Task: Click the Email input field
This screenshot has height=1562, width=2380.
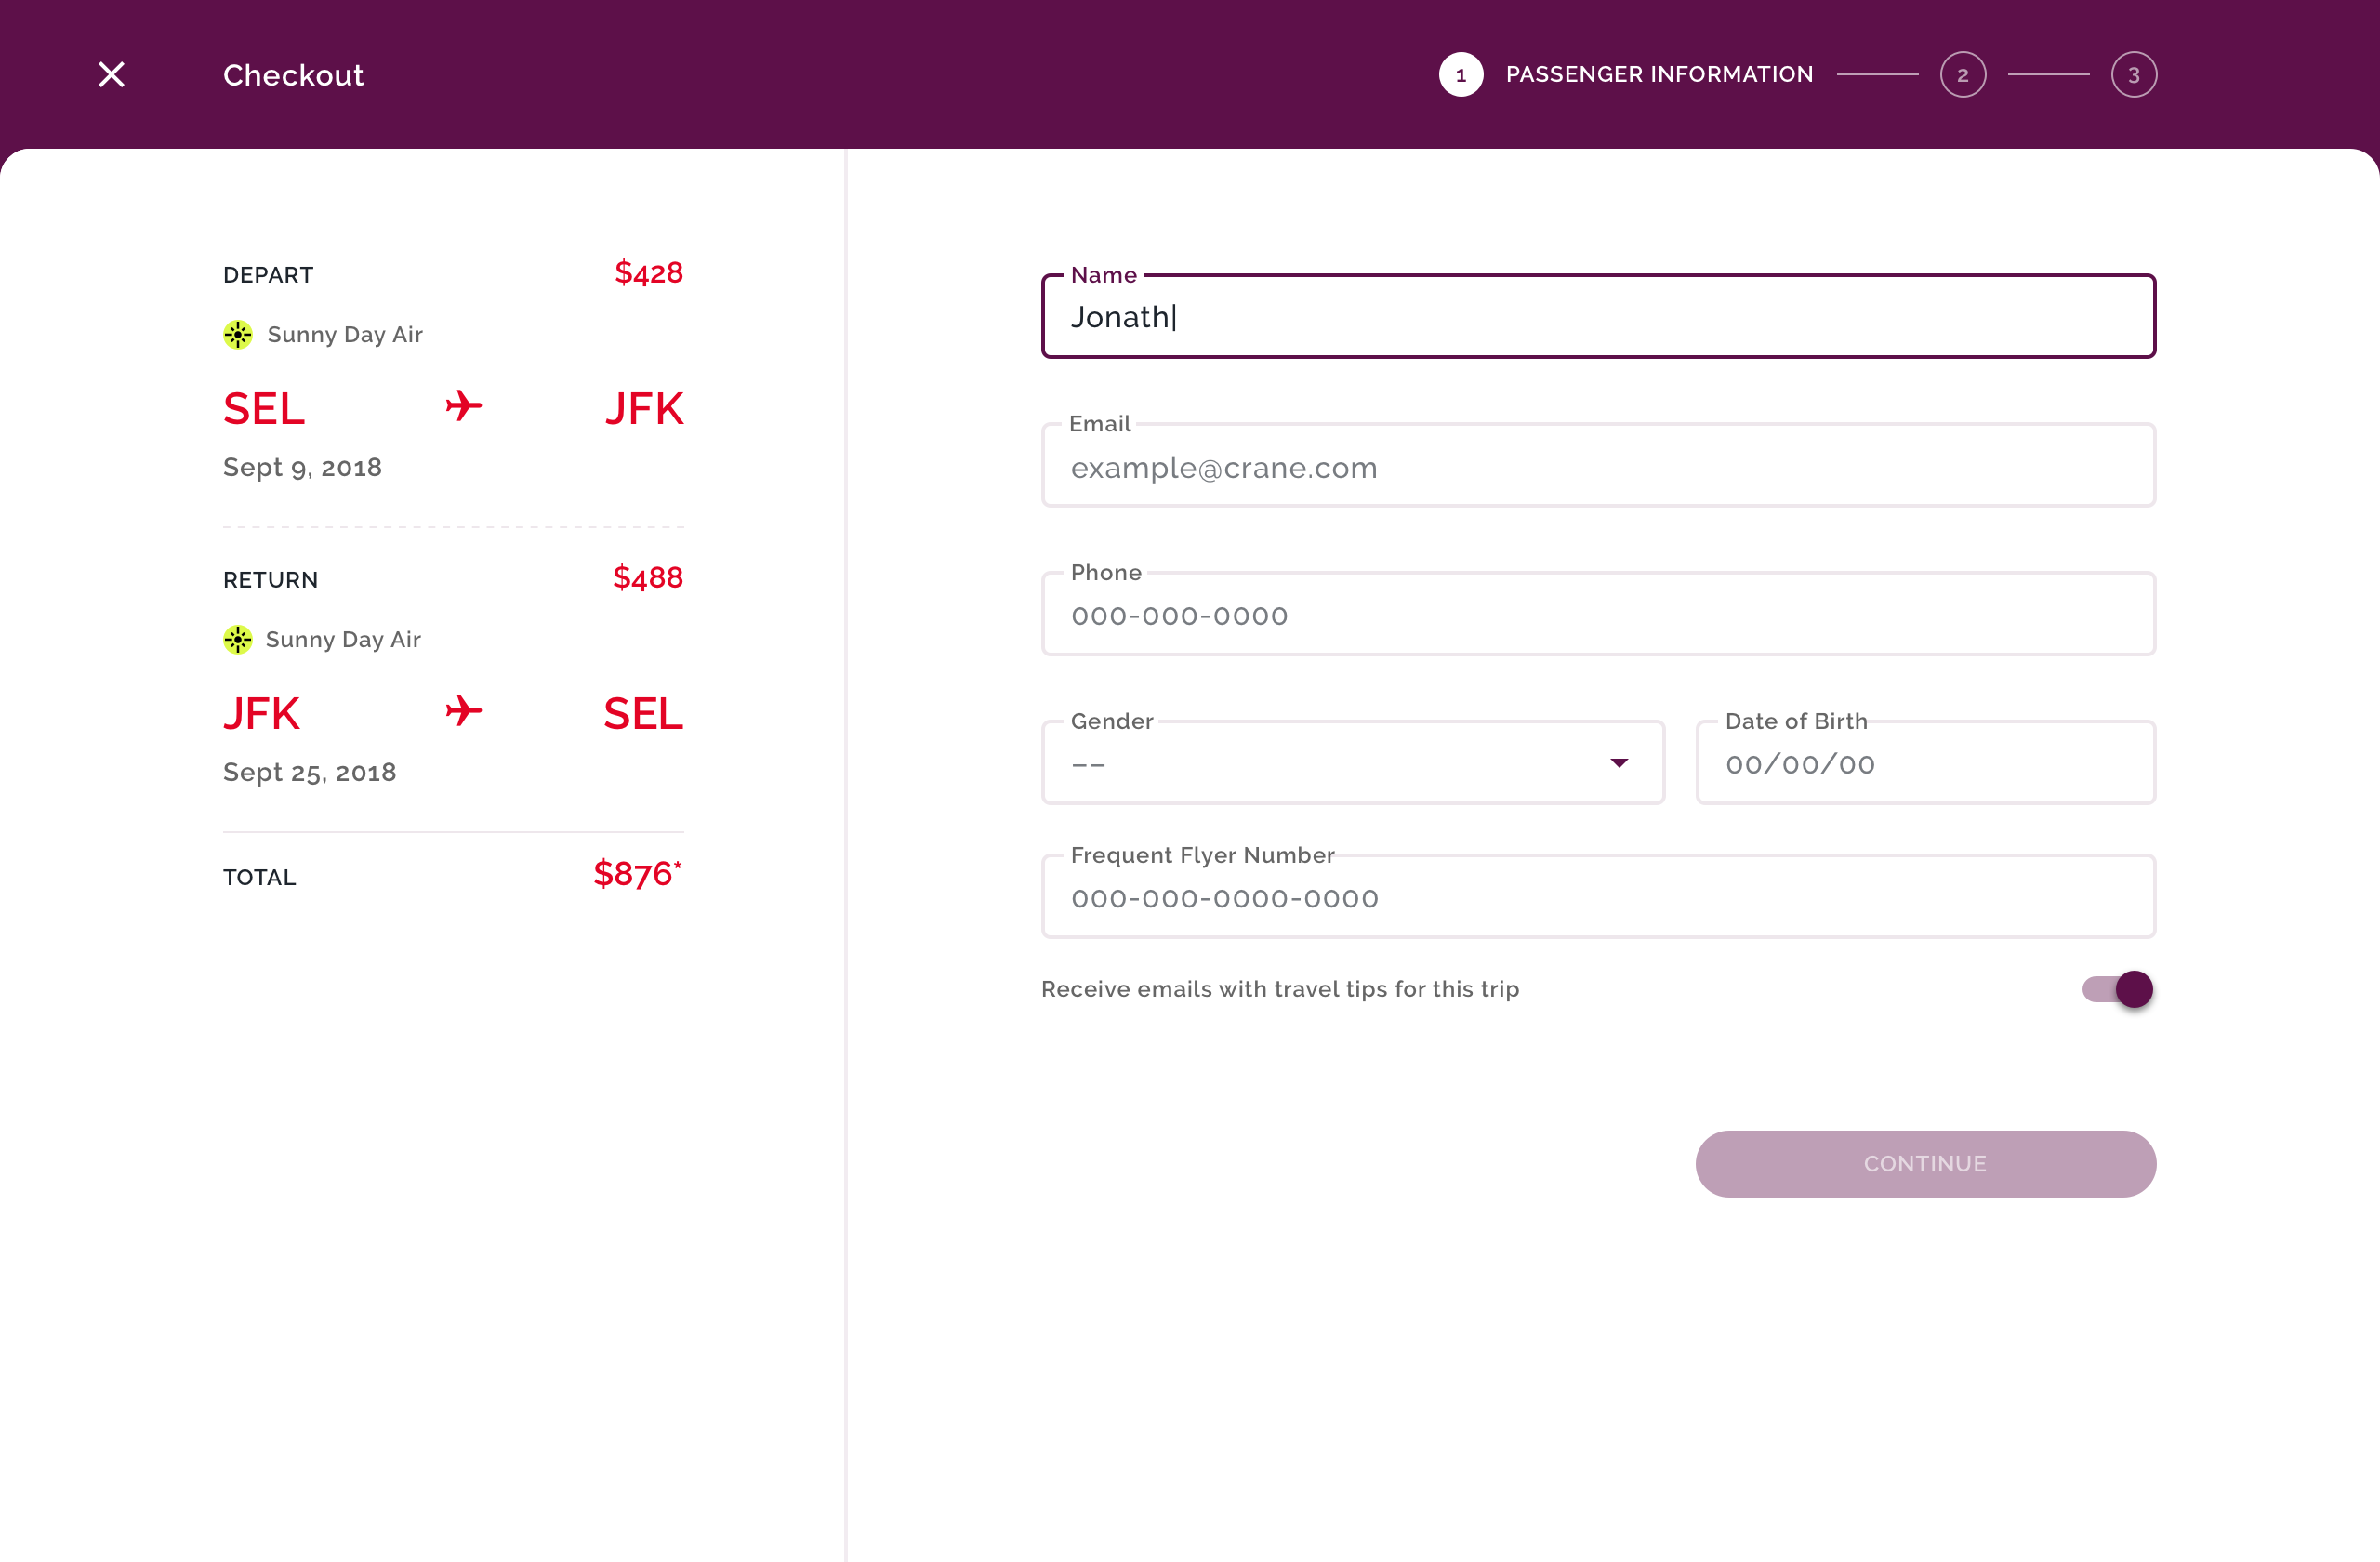Action: tap(1597, 468)
